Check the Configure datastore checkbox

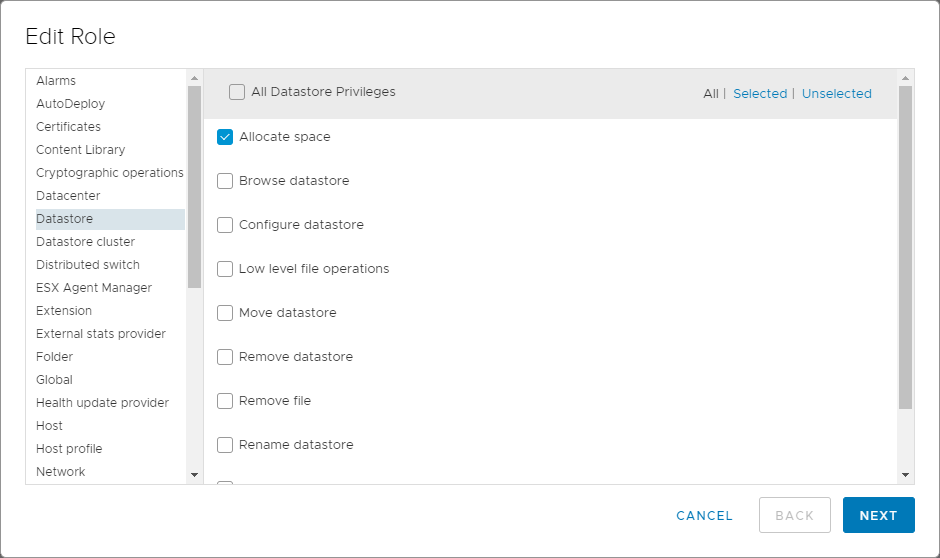pos(225,225)
